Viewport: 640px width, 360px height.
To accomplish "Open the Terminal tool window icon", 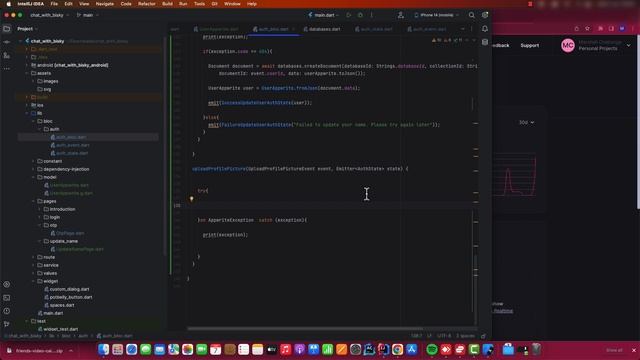I will click(x=7, y=298).
